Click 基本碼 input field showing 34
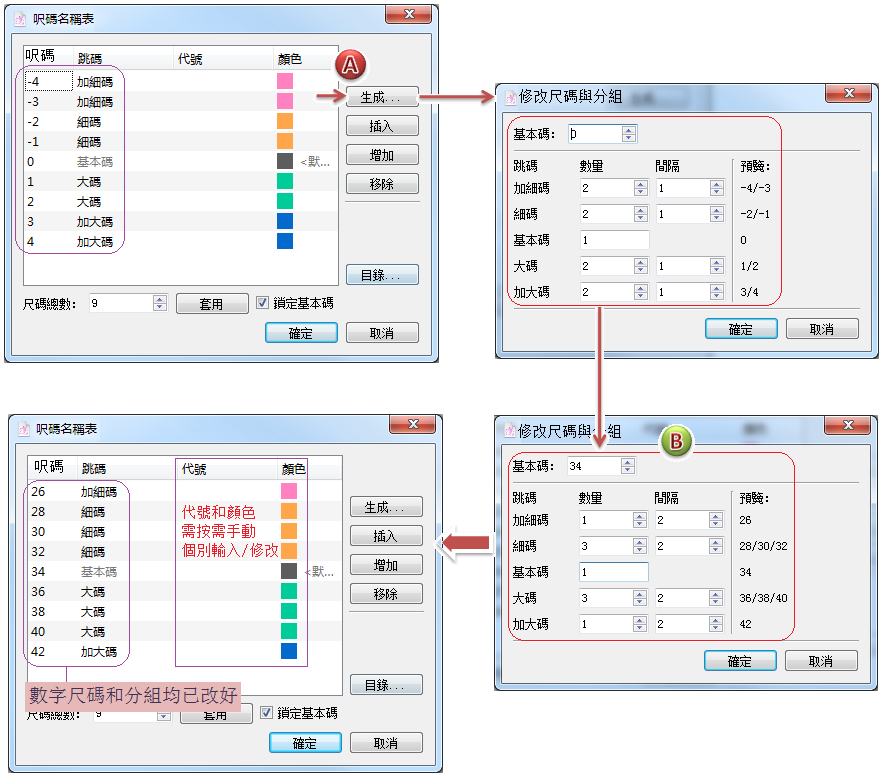Viewport: 884px width, 781px height. (x=592, y=466)
